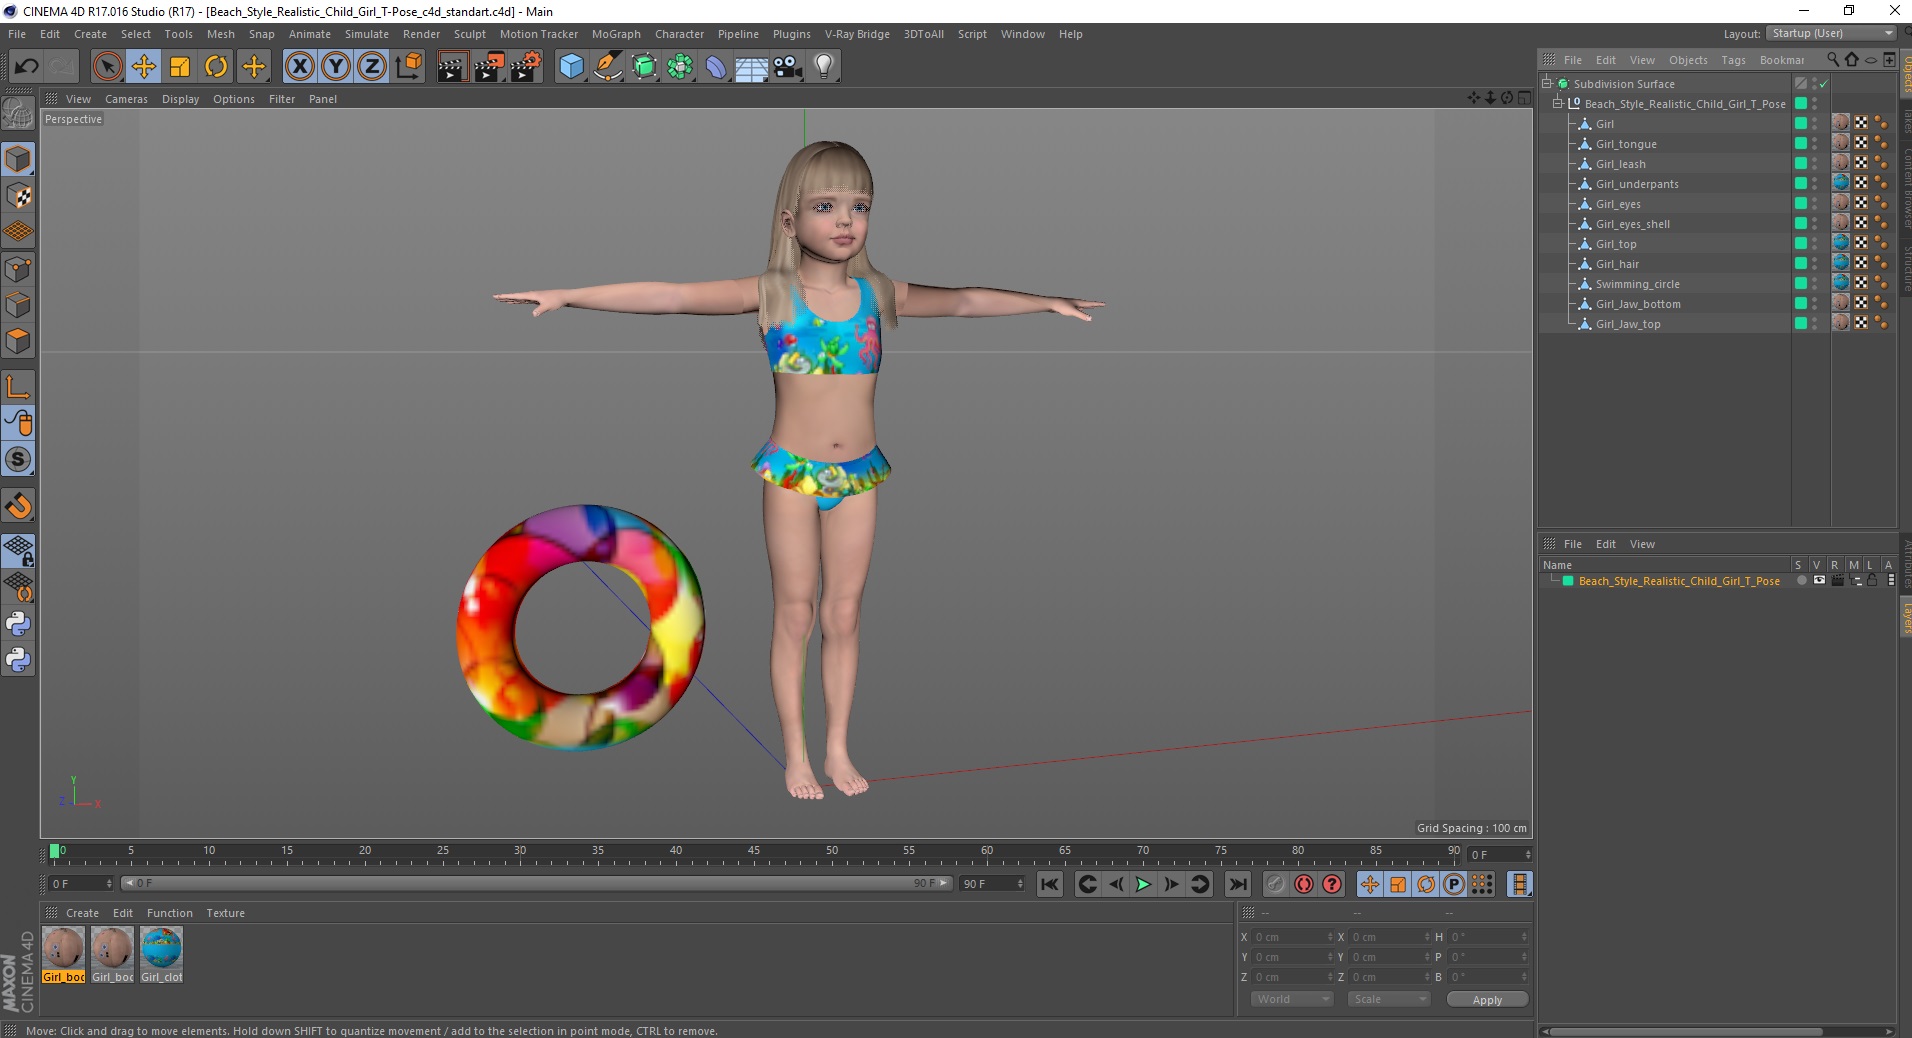The width and height of the screenshot is (1912, 1038).
Task: Click the preview range slider bar
Action: (x=536, y=883)
